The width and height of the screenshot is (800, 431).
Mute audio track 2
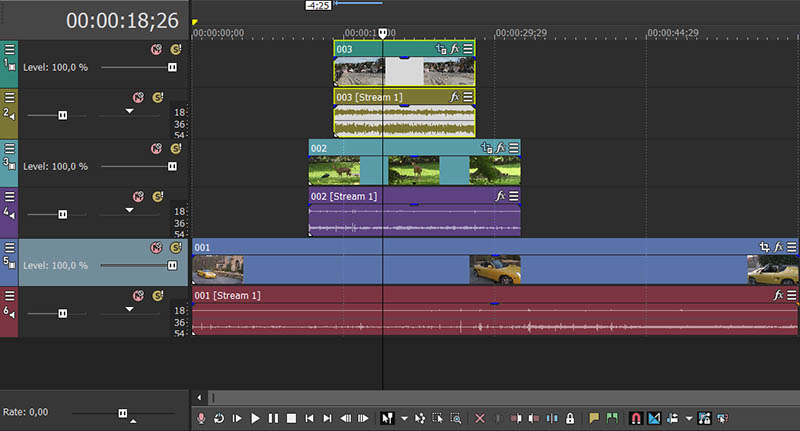pos(138,97)
